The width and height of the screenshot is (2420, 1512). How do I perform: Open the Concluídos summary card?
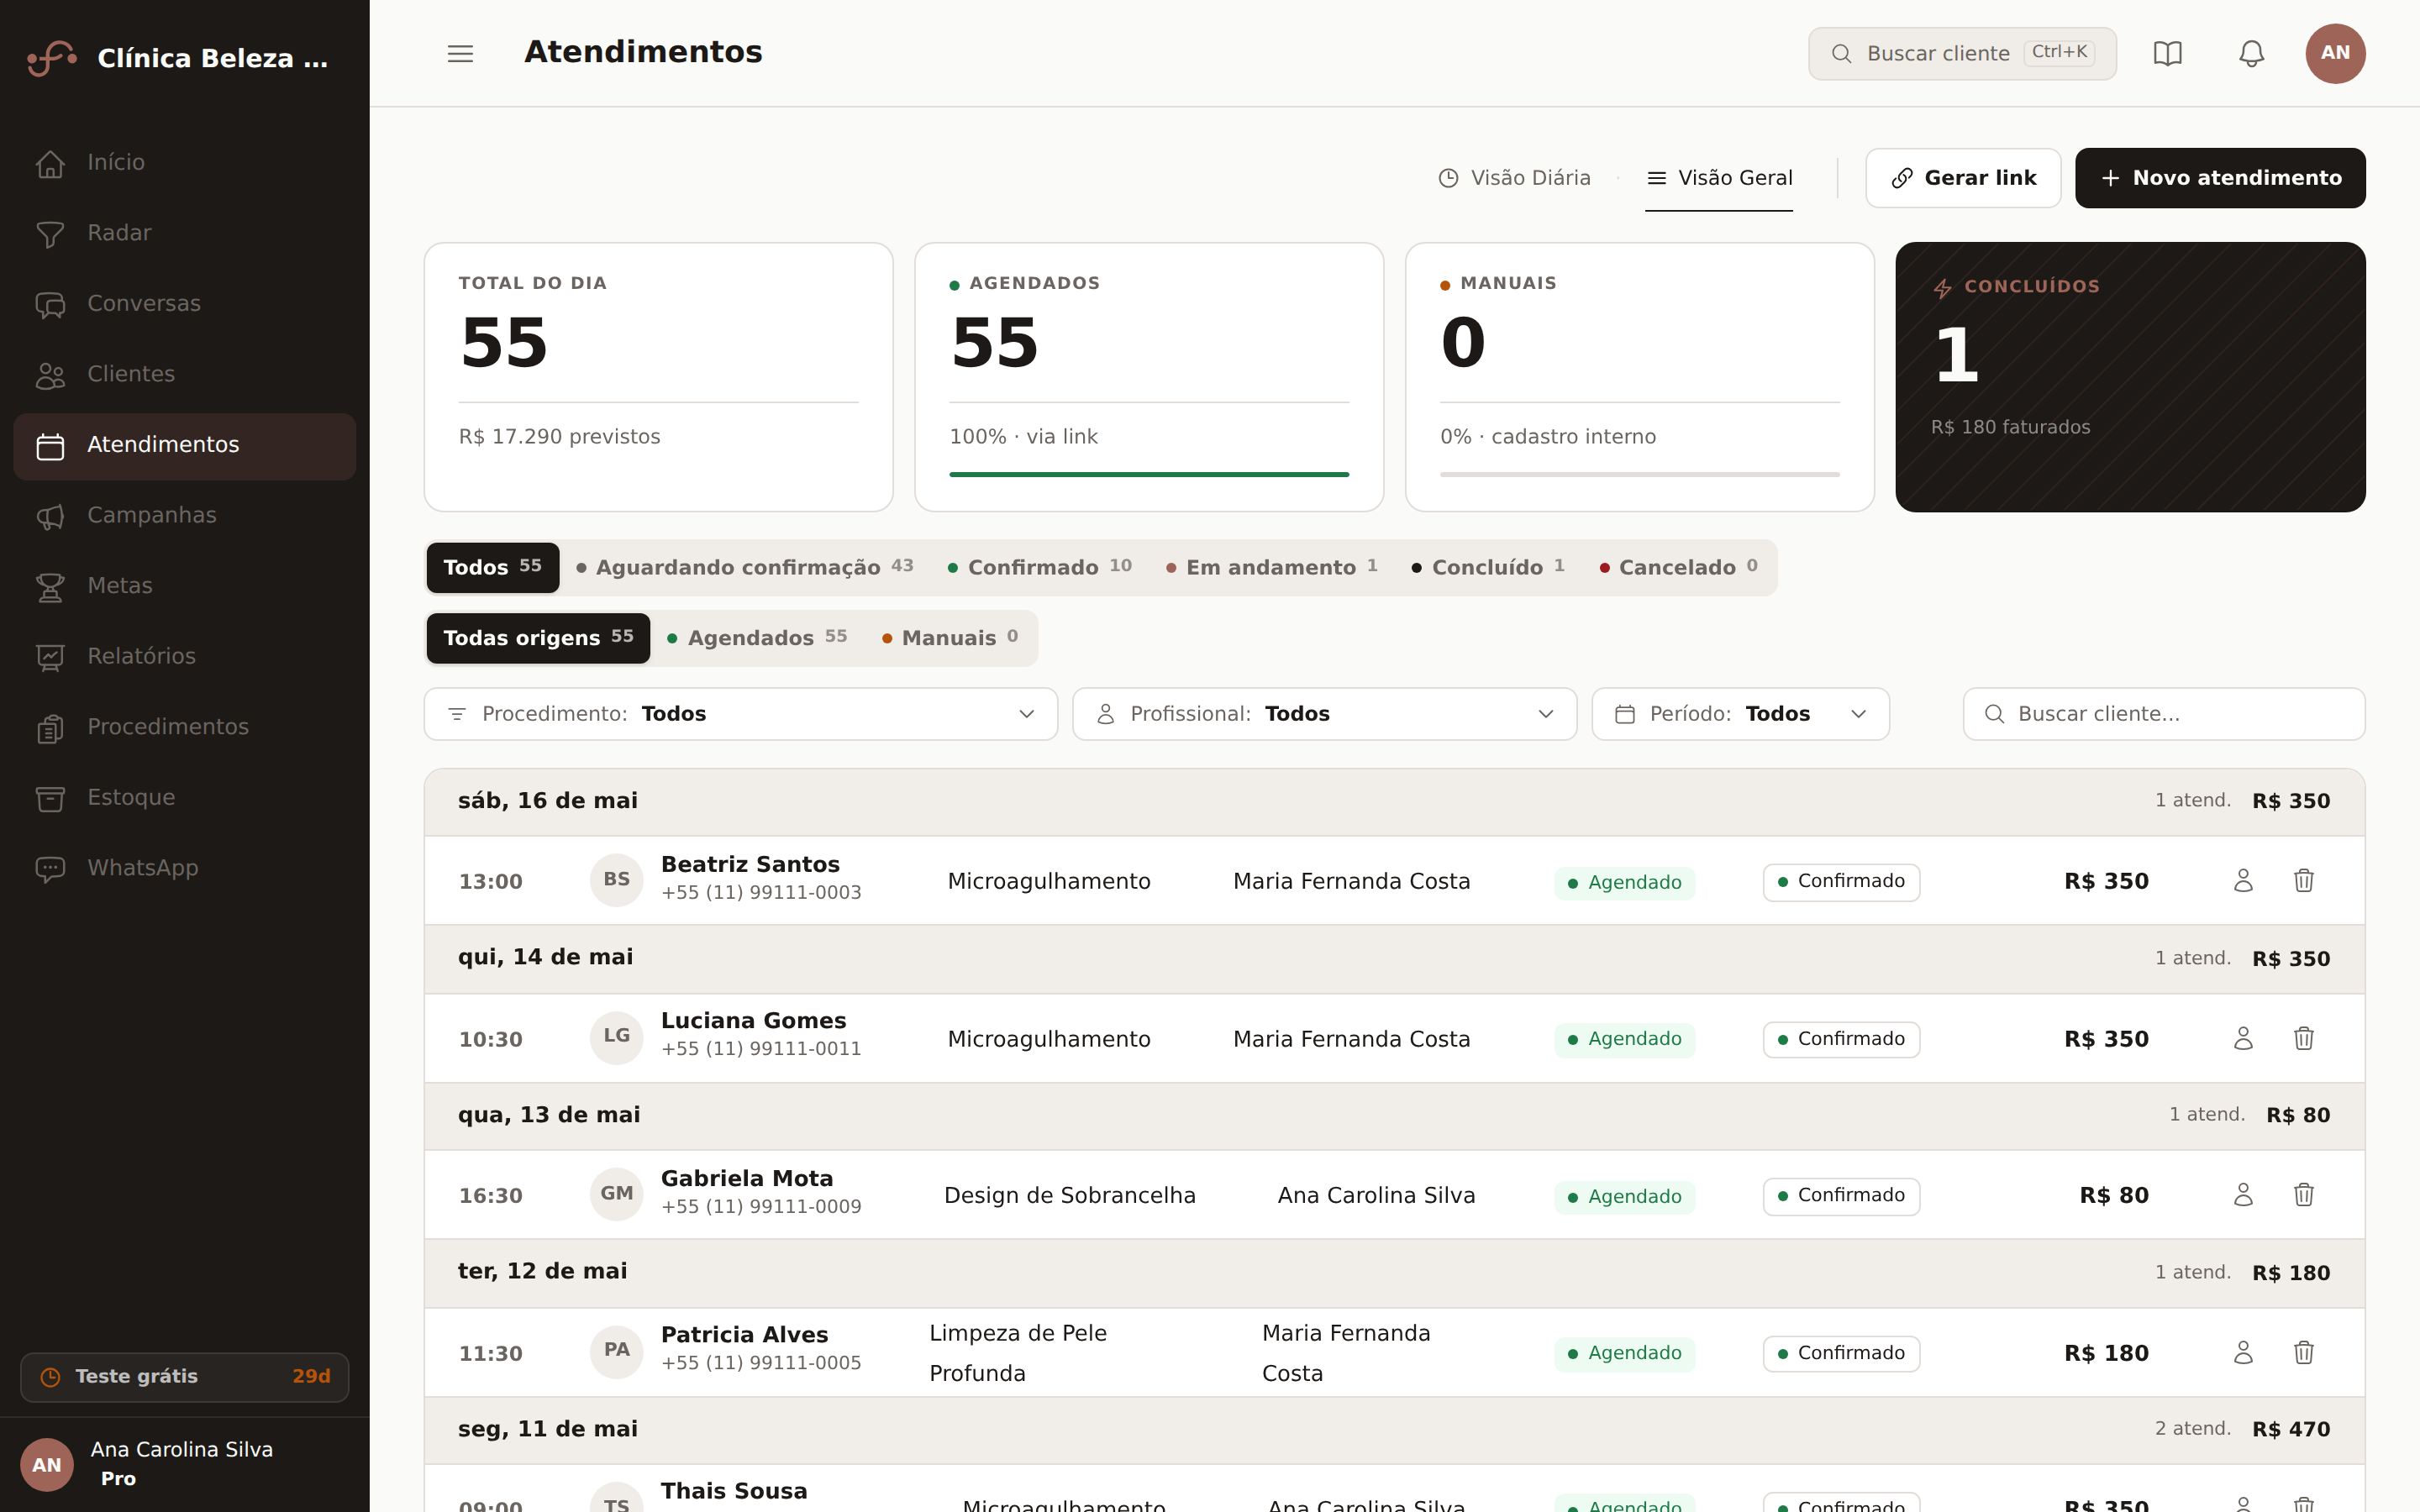coord(2130,377)
